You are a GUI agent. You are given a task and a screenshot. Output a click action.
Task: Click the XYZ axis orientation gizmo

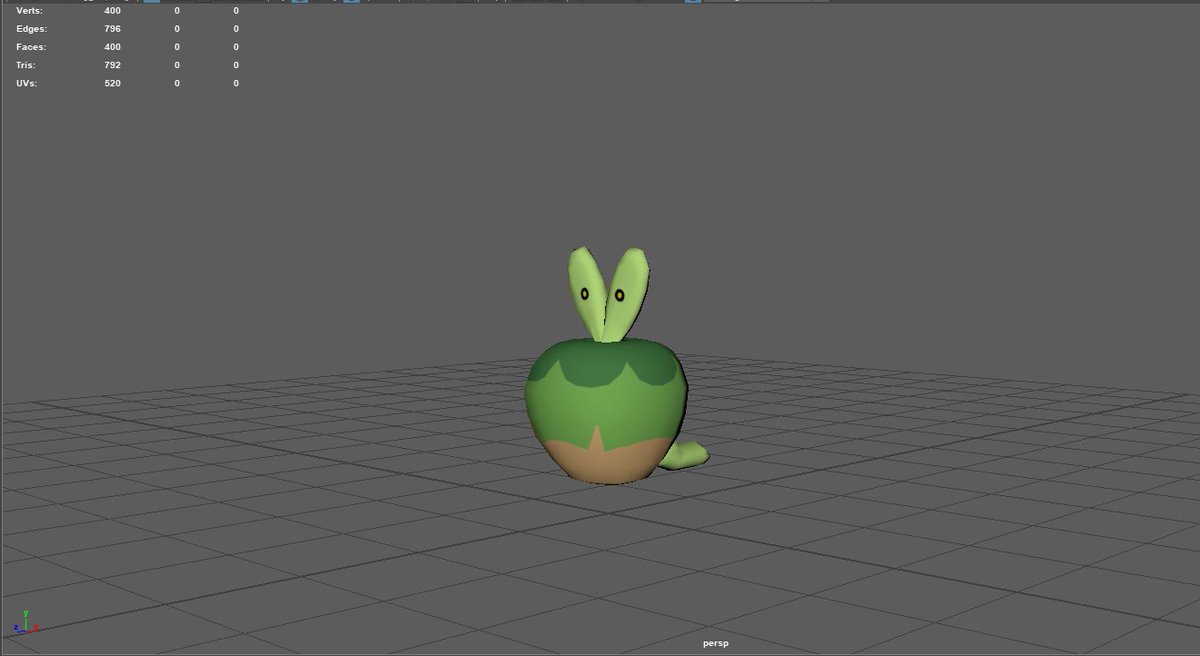pos(25,624)
